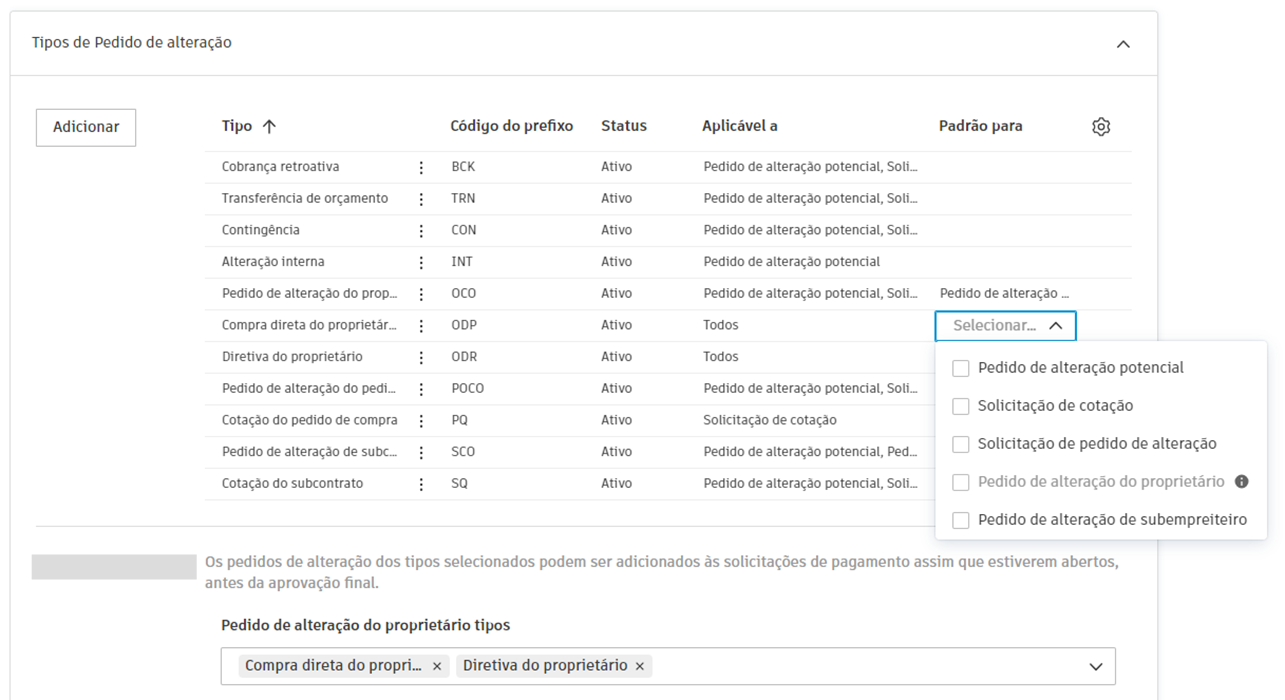Check Pedido de alteração potencial in the dropdown
1285x700 pixels.
coord(961,368)
